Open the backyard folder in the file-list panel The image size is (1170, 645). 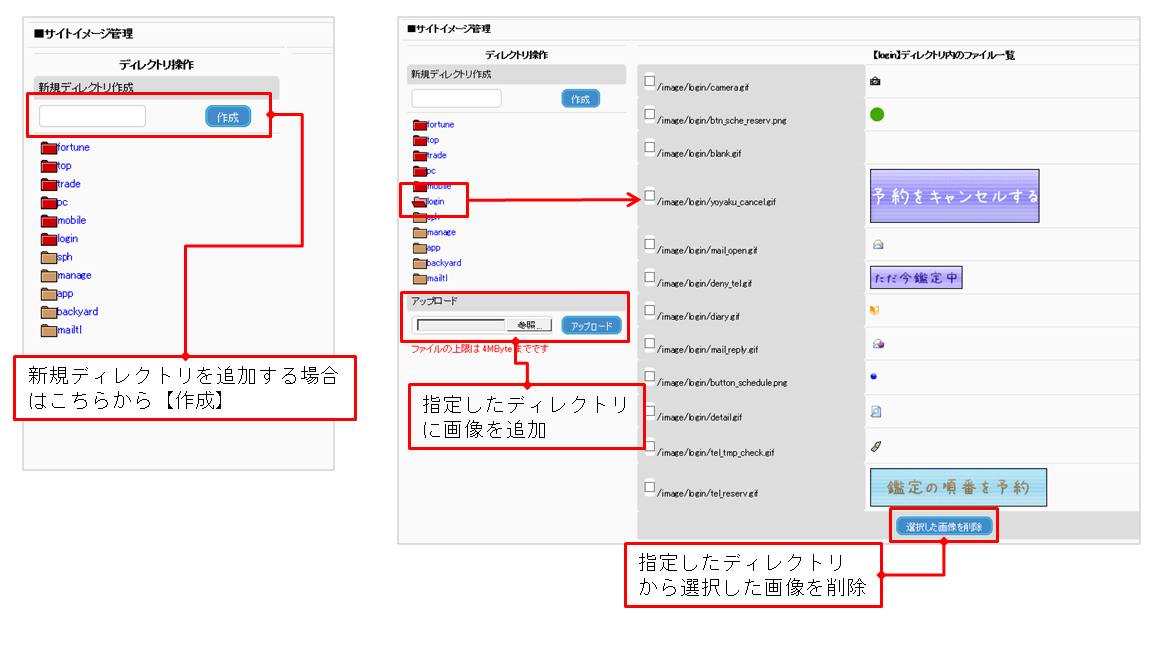click(444, 263)
